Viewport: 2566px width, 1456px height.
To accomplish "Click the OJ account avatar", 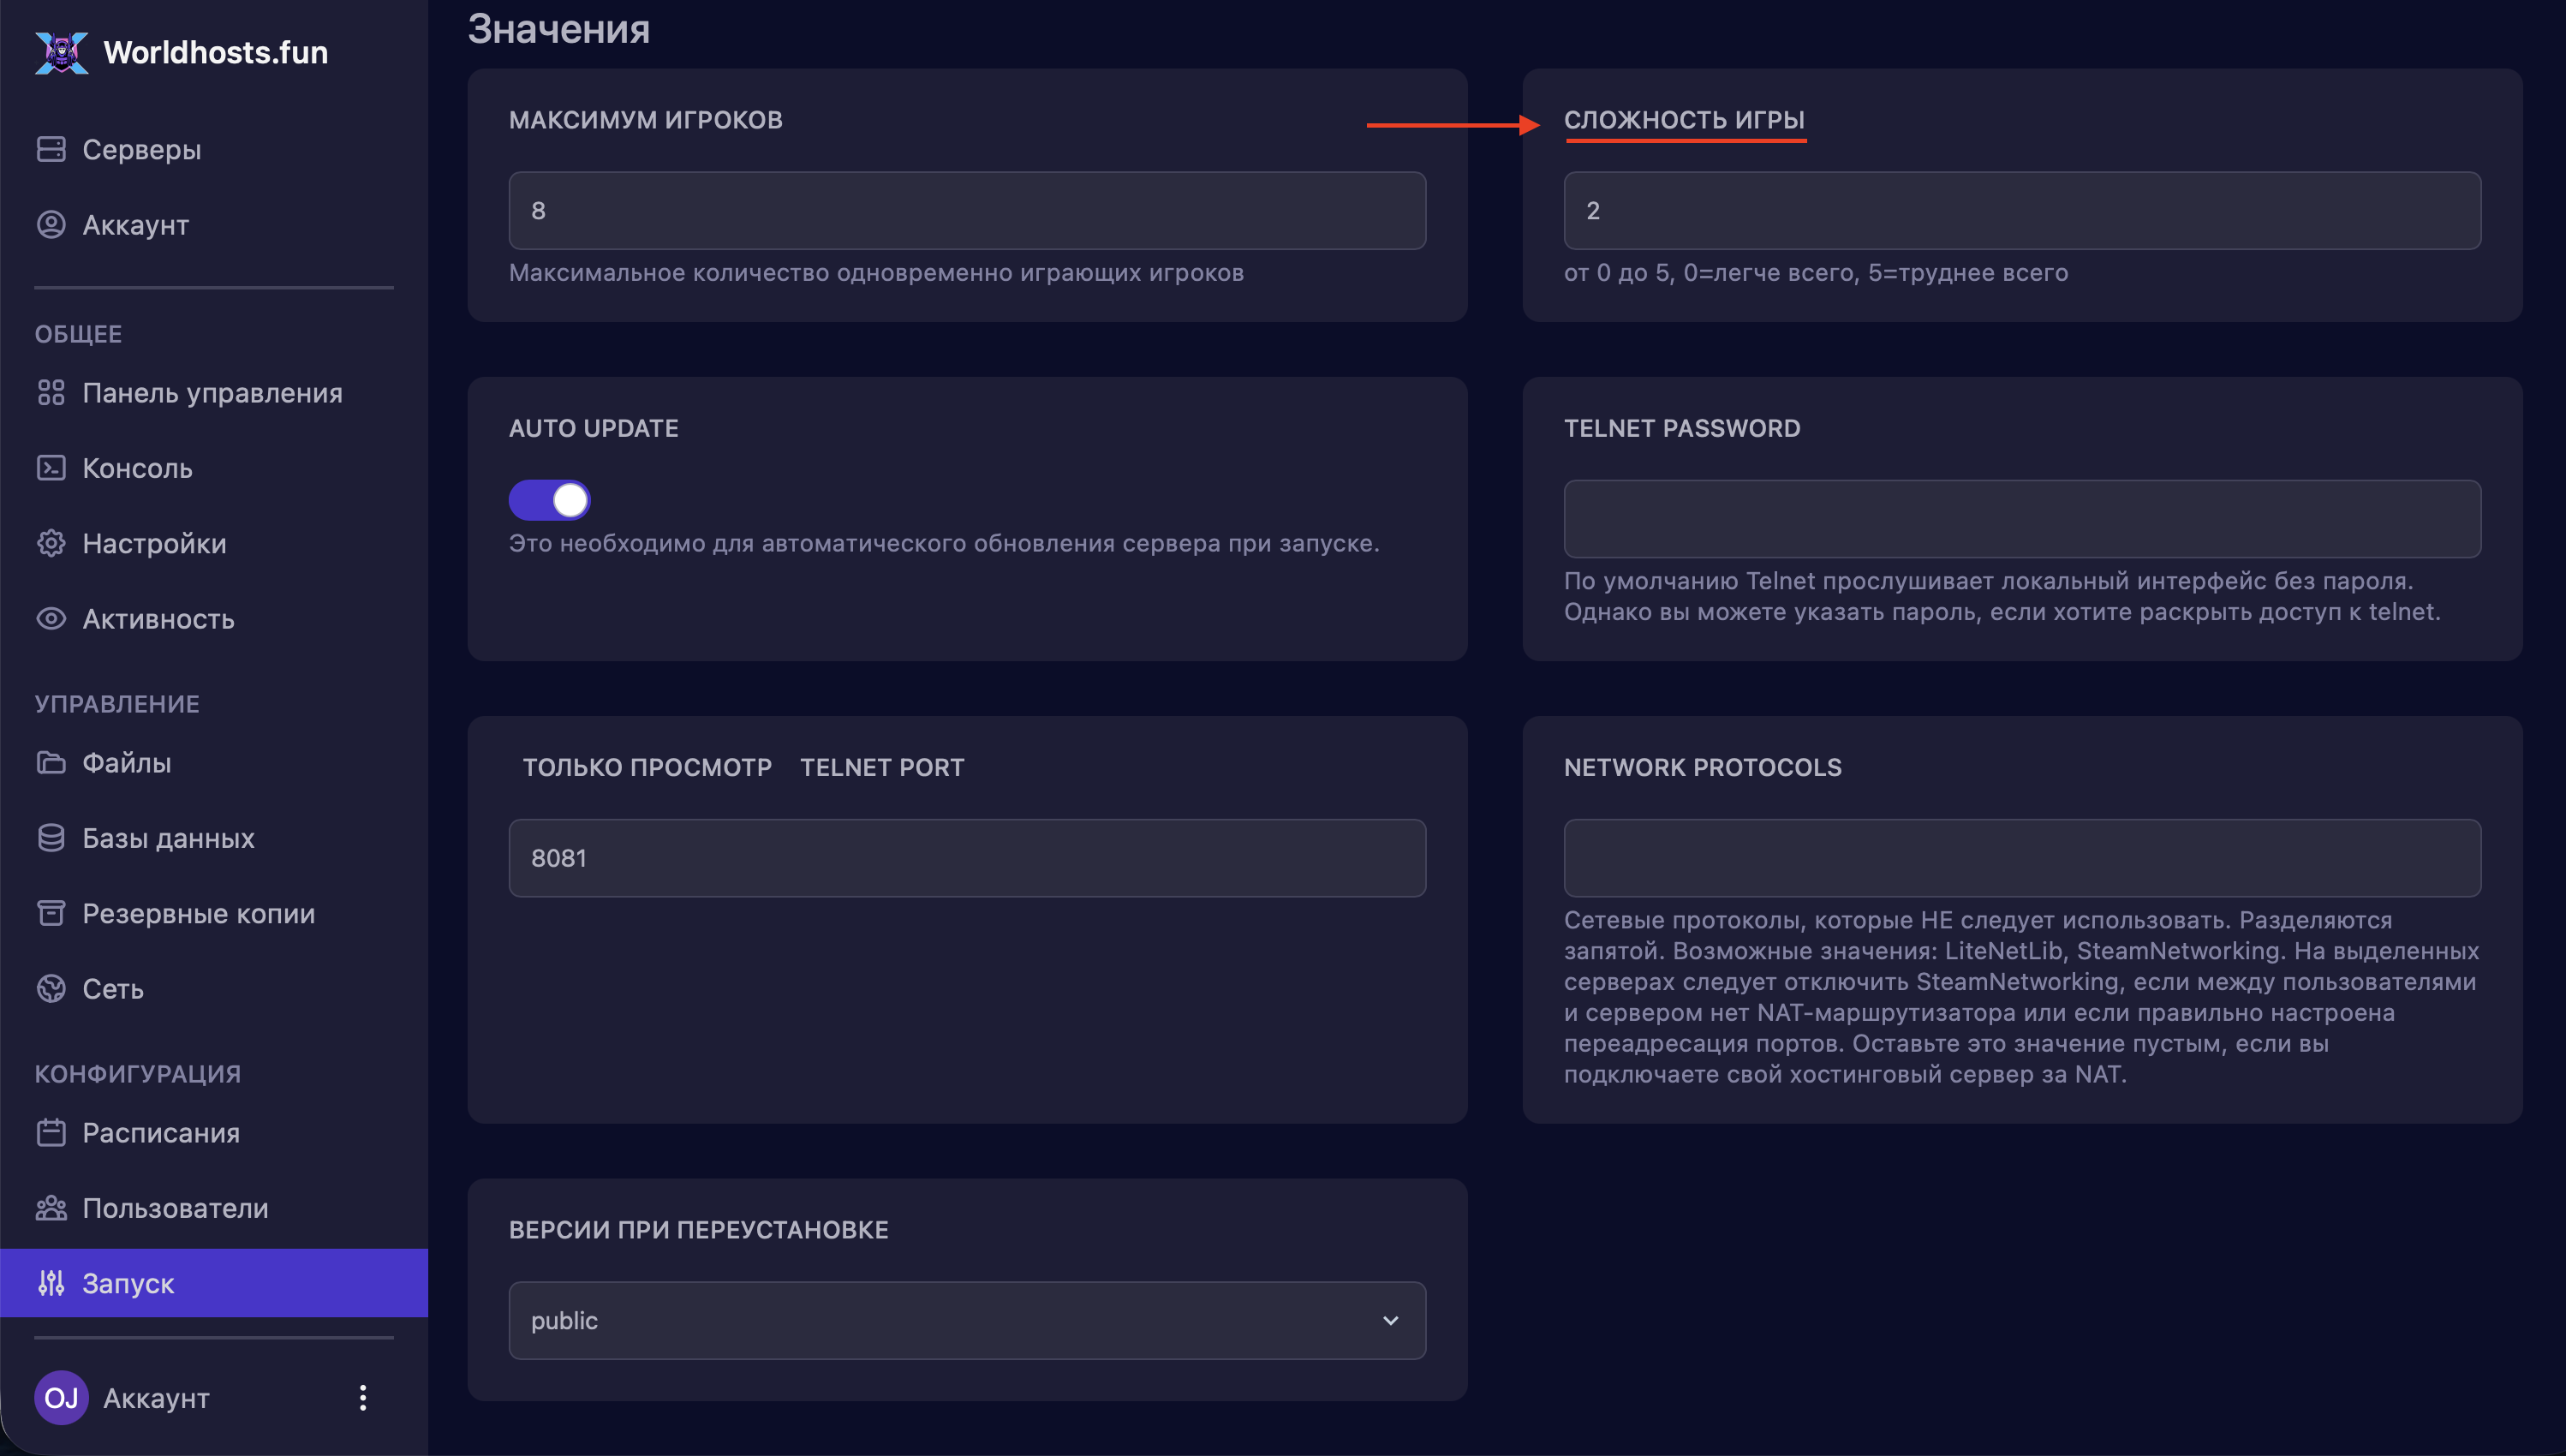I will [61, 1398].
